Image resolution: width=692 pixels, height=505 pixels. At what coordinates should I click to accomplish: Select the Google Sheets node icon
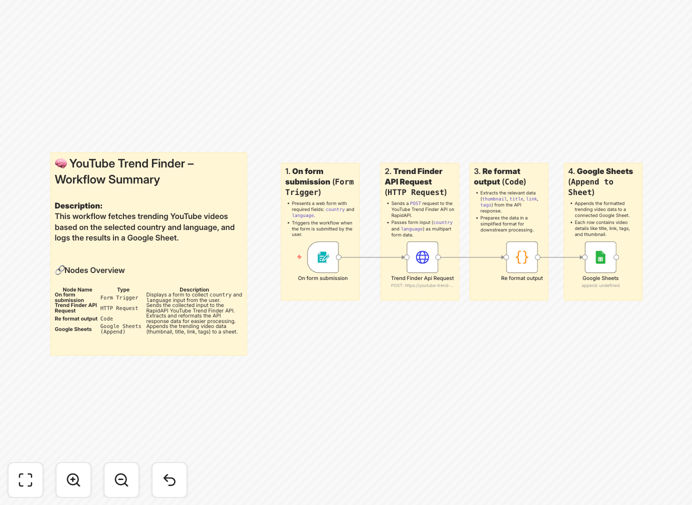(x=600, y=257)
